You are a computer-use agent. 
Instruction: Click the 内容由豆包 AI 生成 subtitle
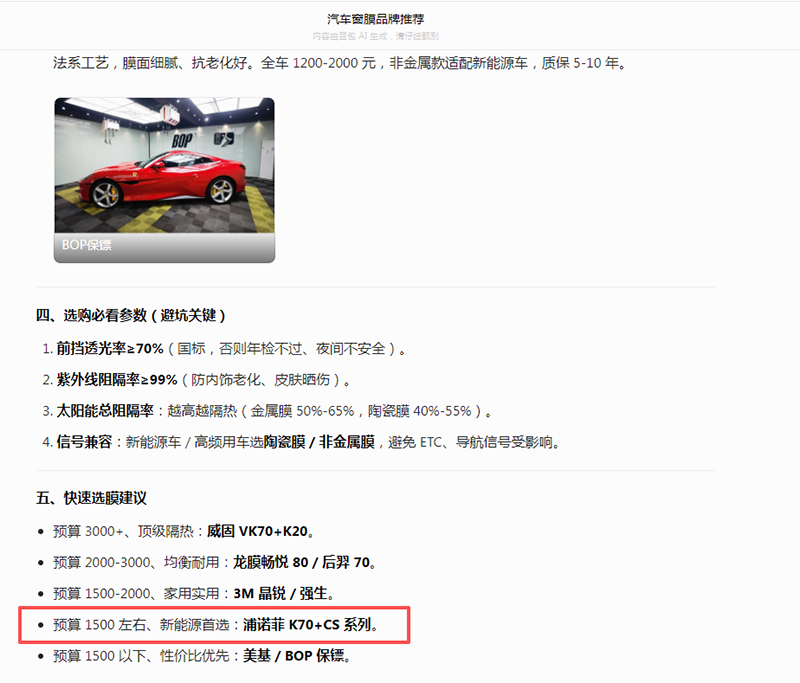tap(376, 36)
